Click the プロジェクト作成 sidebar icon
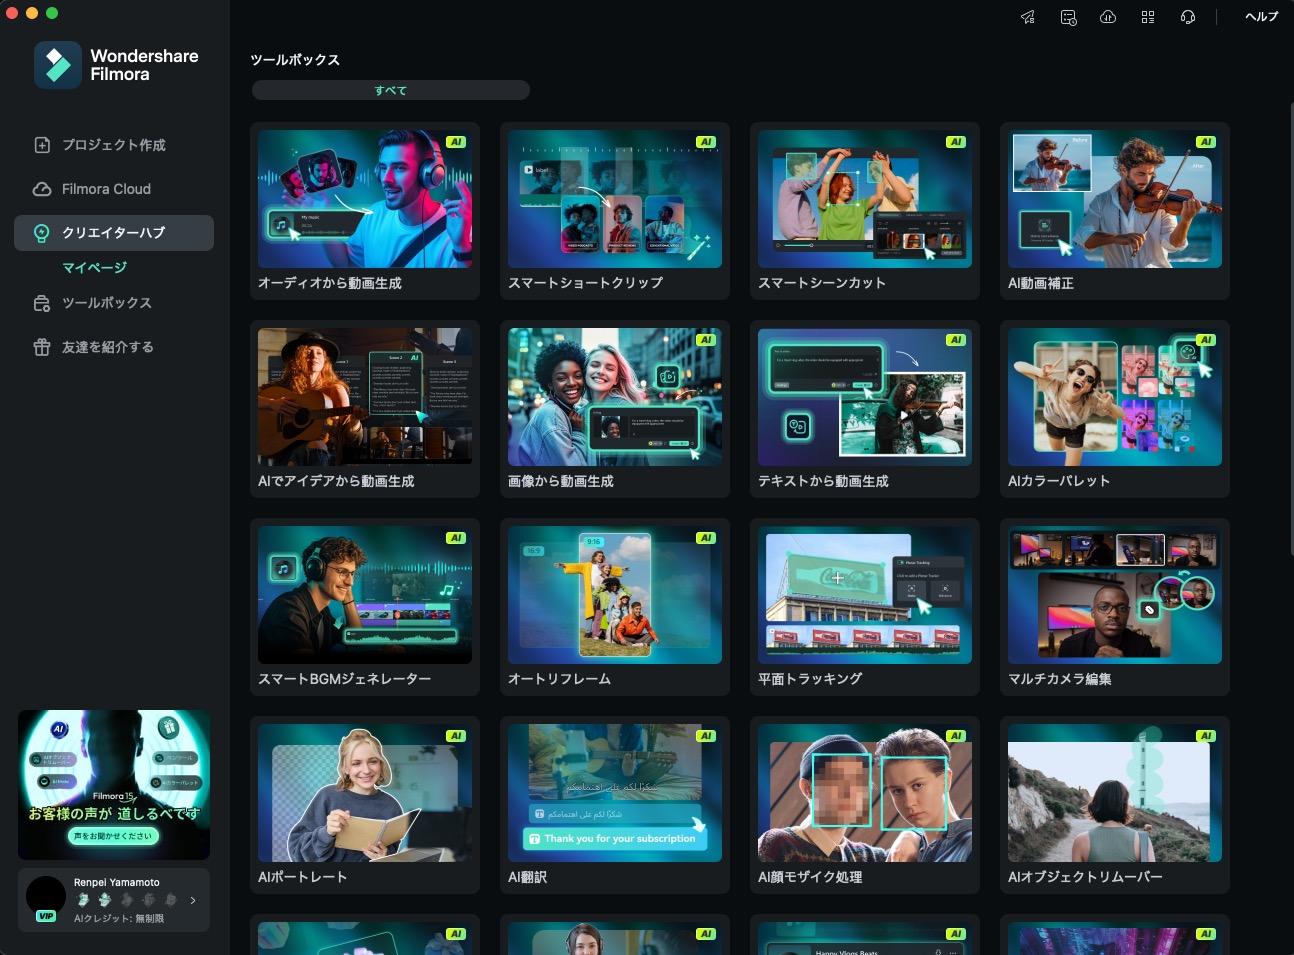 coord(42,145)
